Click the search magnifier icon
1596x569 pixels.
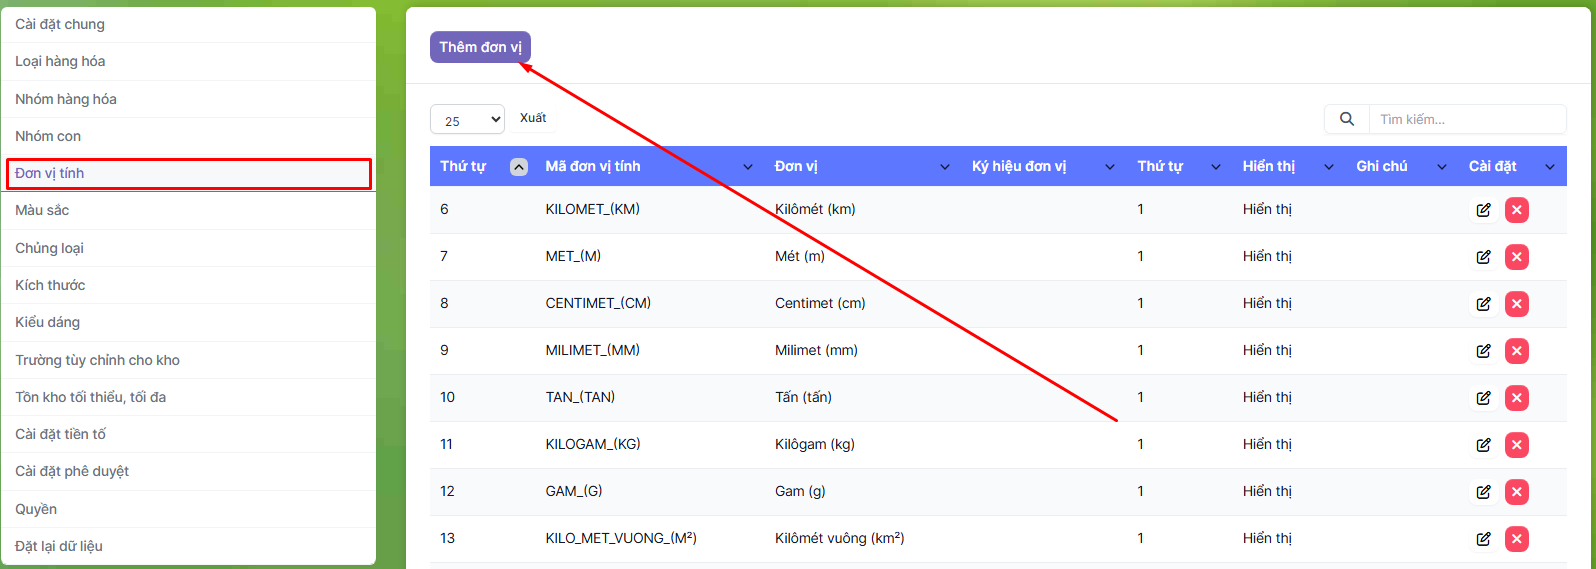(x=1347, y=119)
